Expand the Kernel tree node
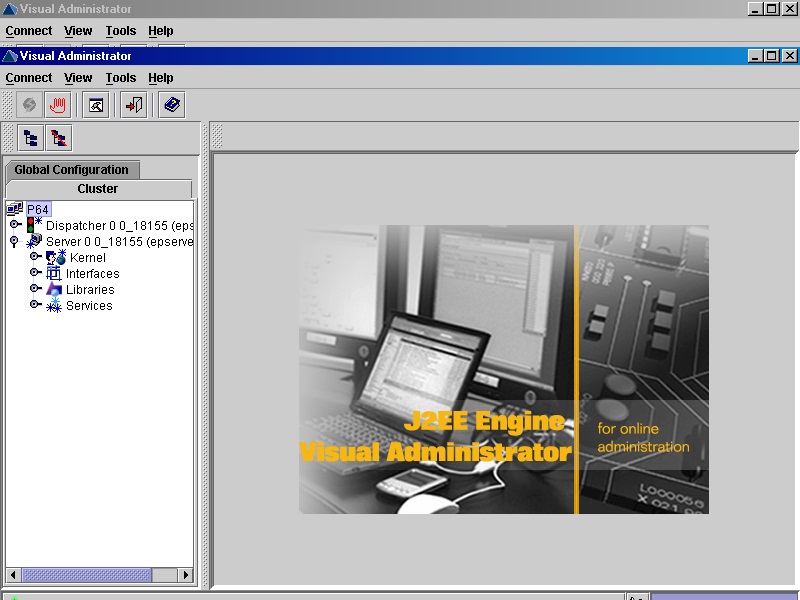This screenshot has width=800, height=600. pyautogui.click(x=35, y=256)
